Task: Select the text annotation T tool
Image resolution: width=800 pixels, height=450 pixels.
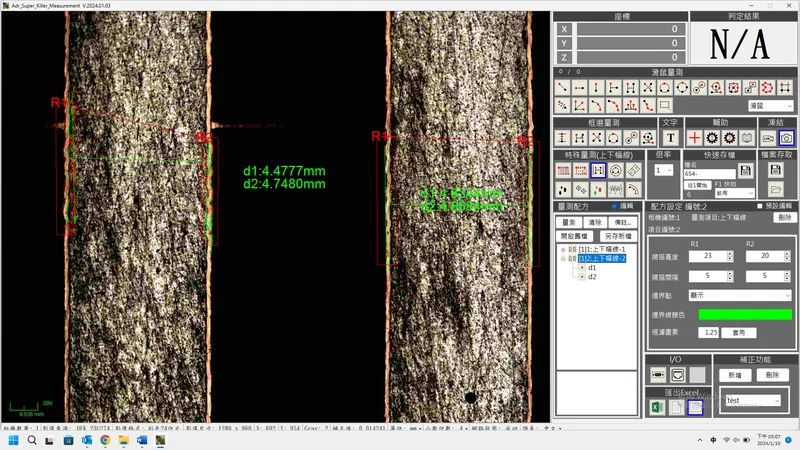Action: point(670,137)
